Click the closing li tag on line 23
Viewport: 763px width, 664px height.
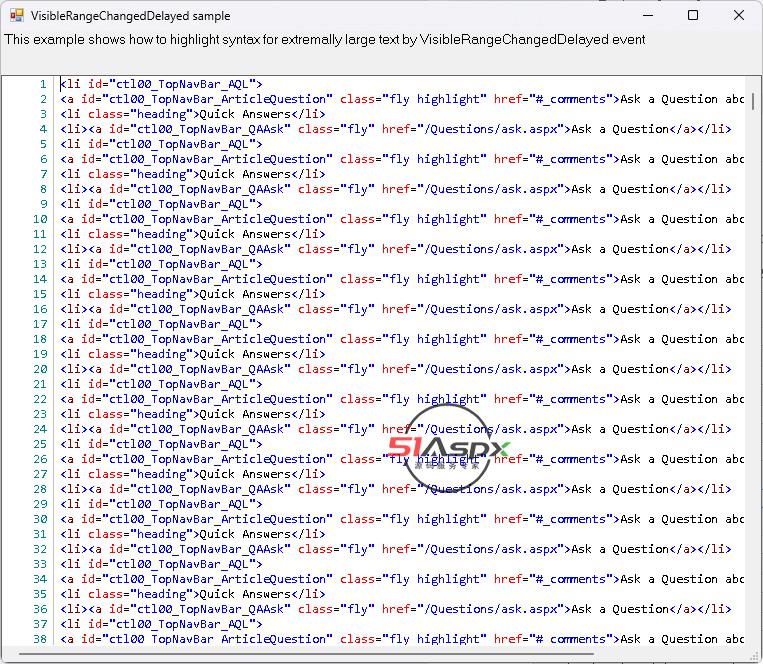308,414
